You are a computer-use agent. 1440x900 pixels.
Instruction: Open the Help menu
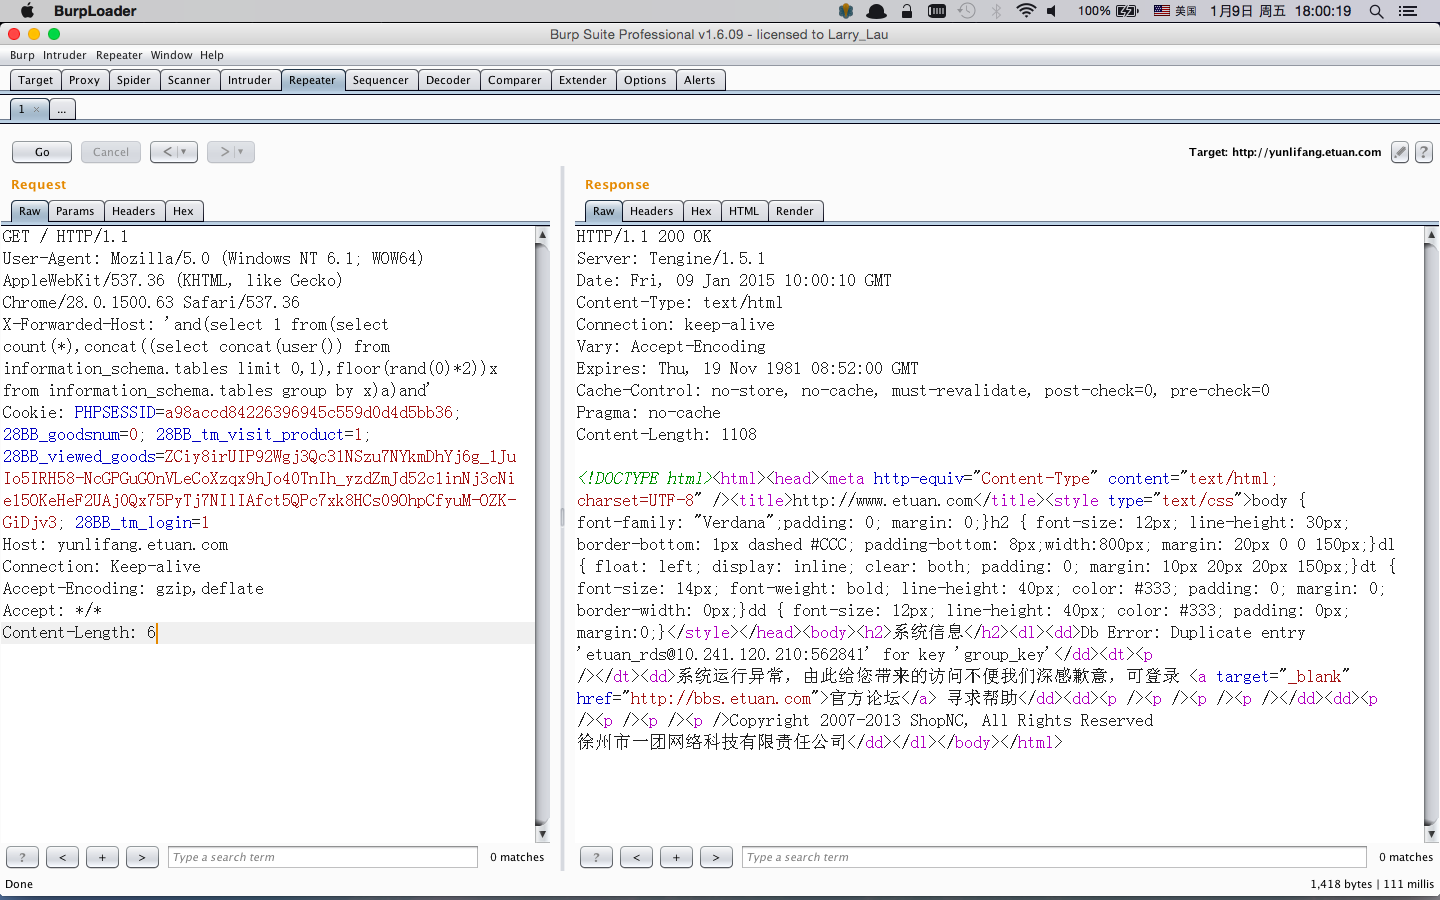tap(212, 55)
